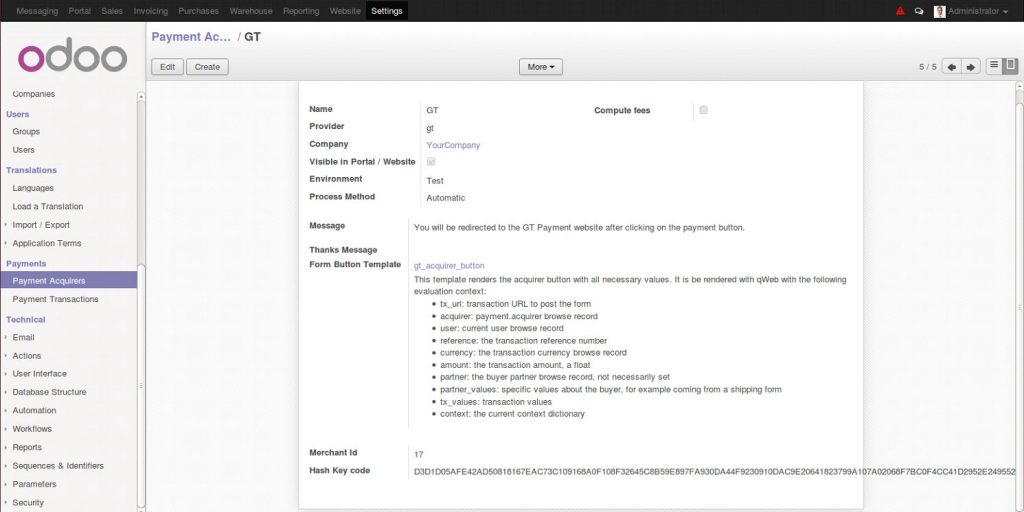Image resolution: width=1024 pixels, height=512 pixels.
Task: Open Groups in the sidebar
Action: [26, 131]
